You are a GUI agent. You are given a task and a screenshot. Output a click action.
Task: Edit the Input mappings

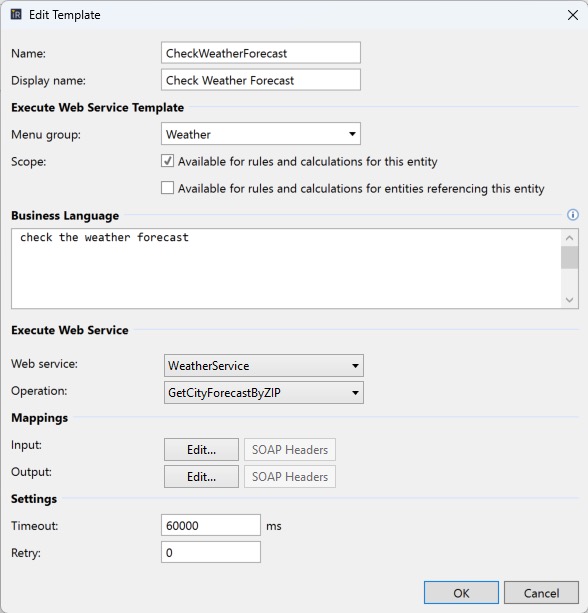coord(201,450)
